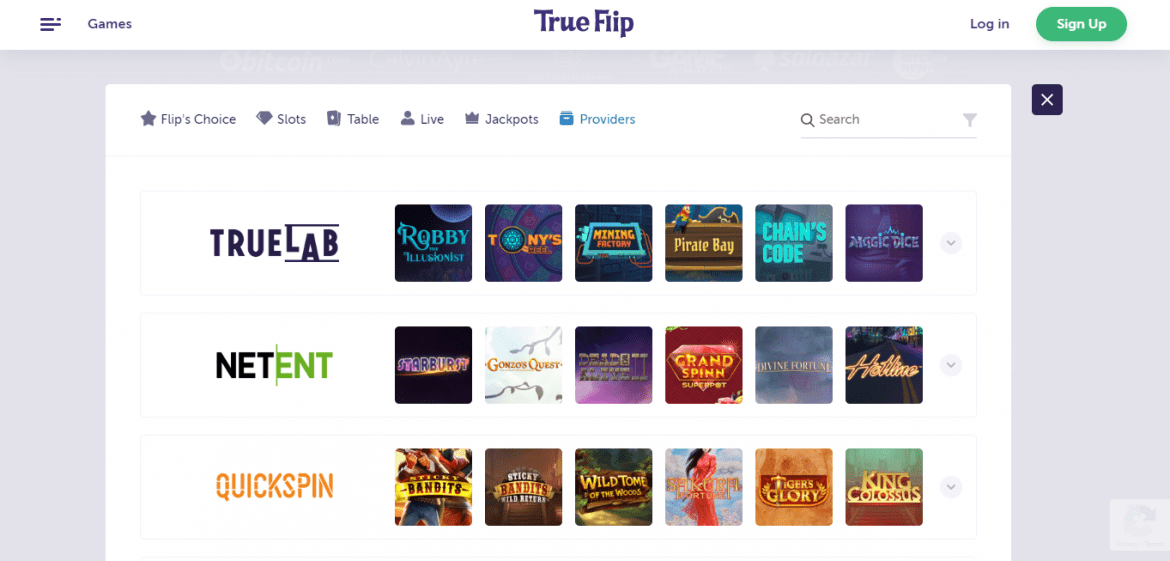This screenshot has width=1170, height=561.
Task: Focus the Search input field
Action: click(x=888, y=120)
